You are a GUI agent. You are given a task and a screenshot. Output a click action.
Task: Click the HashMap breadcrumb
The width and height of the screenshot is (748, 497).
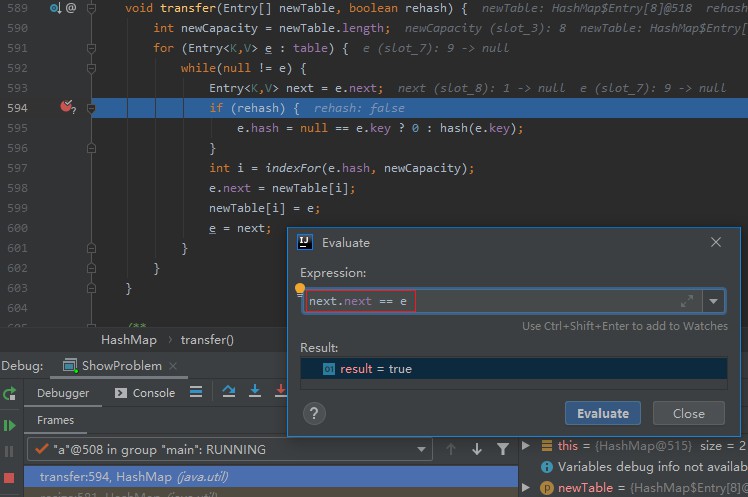pos(129,340)
